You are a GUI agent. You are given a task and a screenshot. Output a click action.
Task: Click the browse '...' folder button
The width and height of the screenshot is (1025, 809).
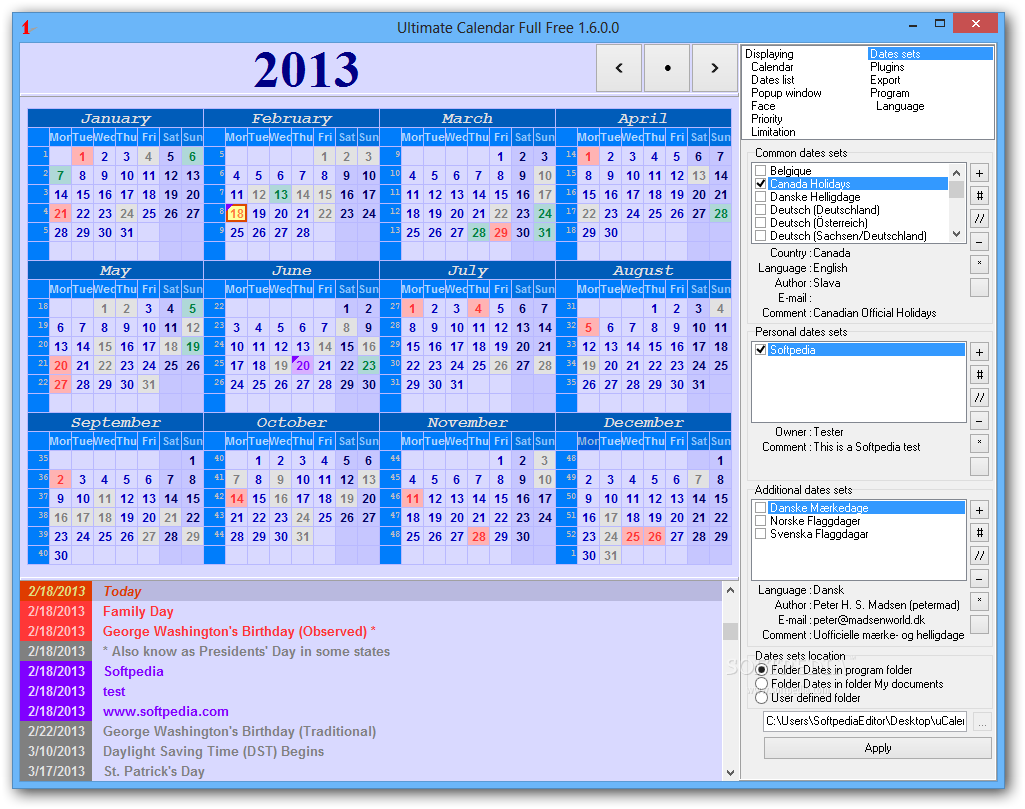[x=982, y=721]
